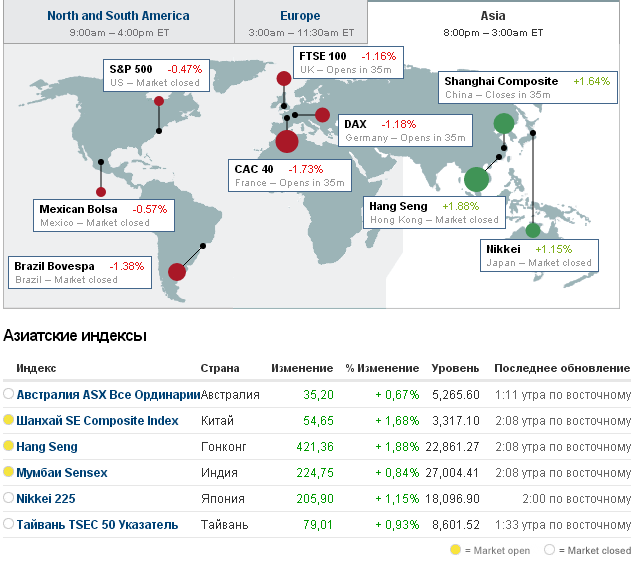Open the Мумбаи Sensex link
Viewport: 637px width, 568px height.
[62, 473]
